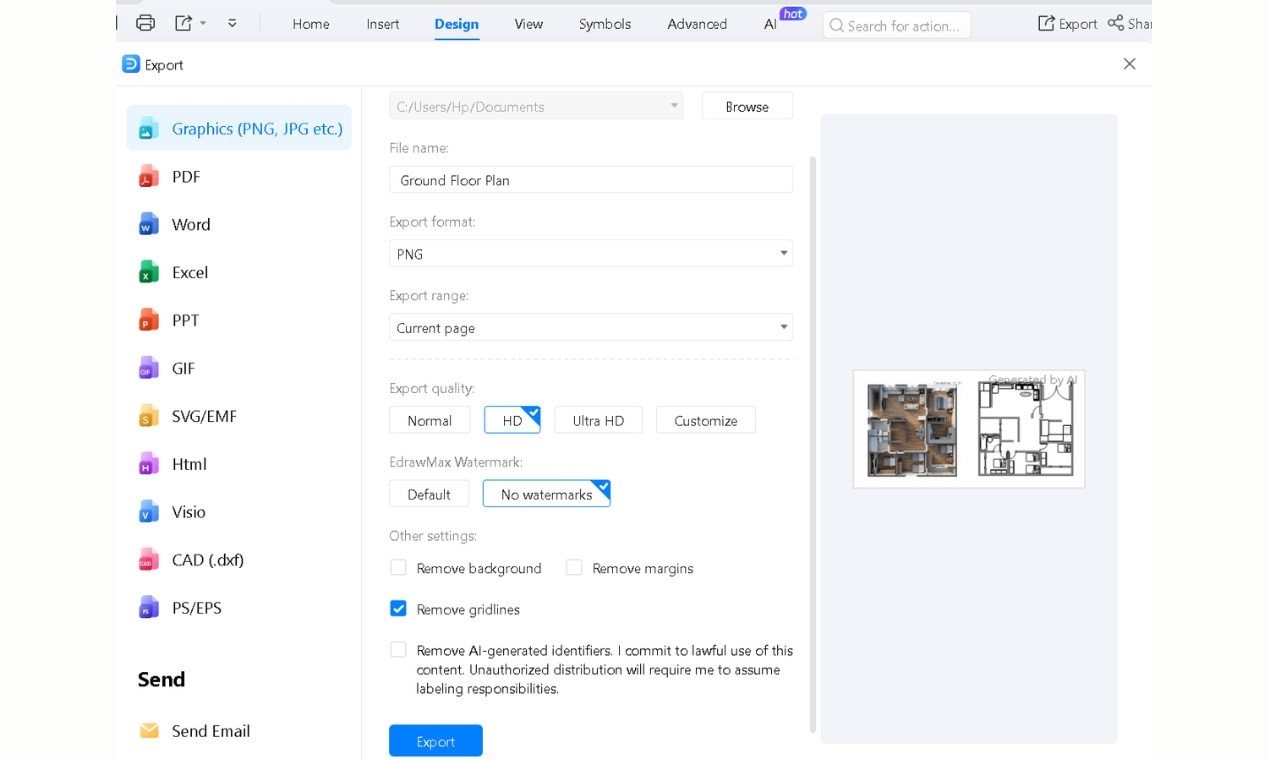Select Ultra HD export quality
The height and width of the screenshot is (760, 1268).
[x=598, y=420]
